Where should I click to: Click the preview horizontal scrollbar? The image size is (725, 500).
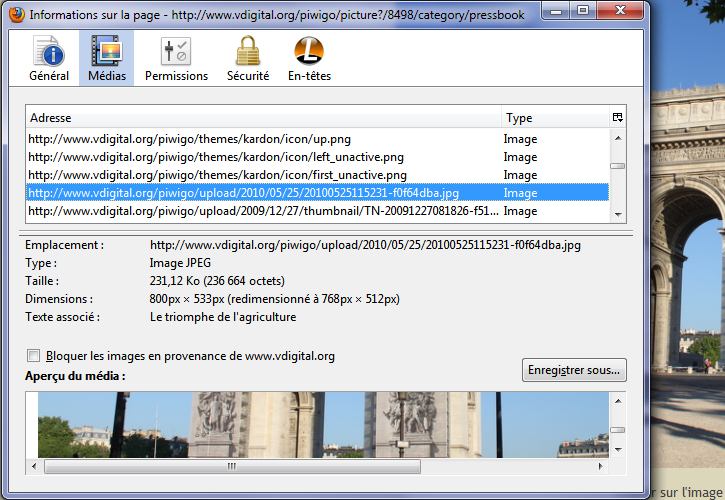[300, 466]
